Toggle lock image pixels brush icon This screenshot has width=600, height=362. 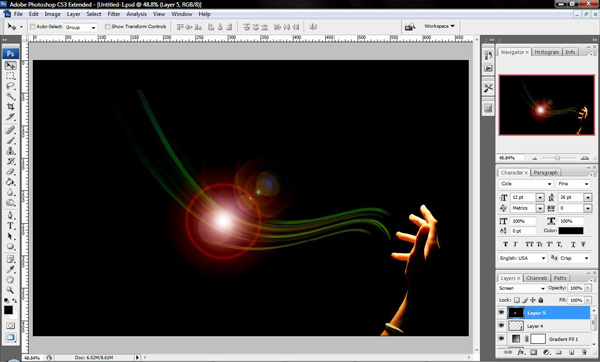525,300
